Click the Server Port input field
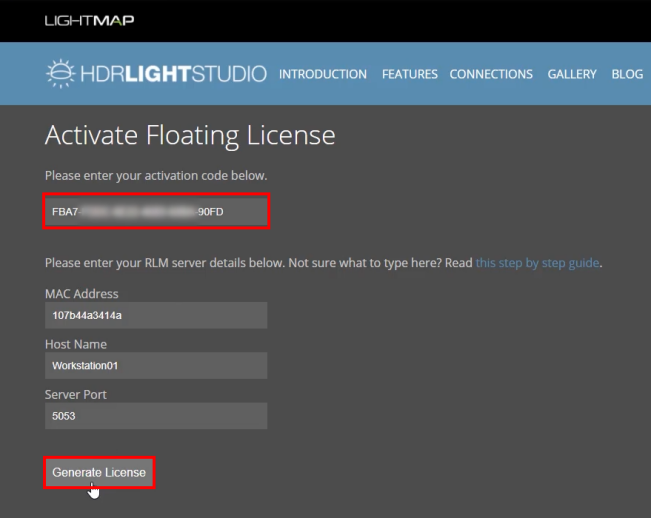This screenshot has width=651, height=519. 156,416
